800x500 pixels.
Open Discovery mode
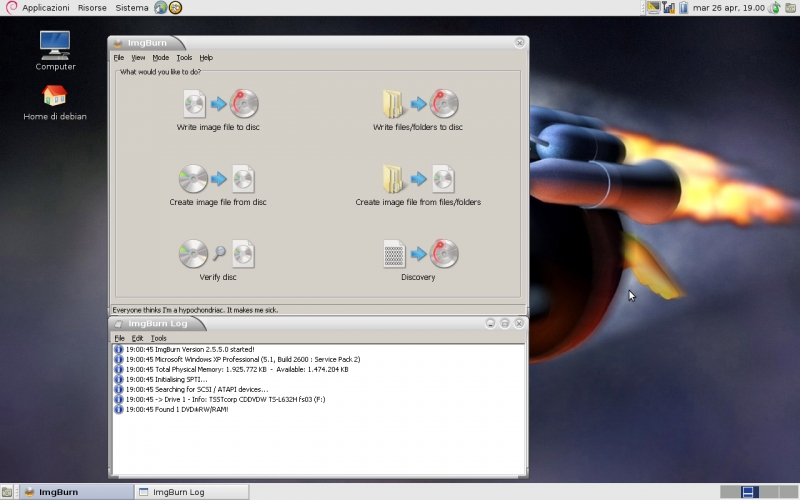tap(418, 260)
